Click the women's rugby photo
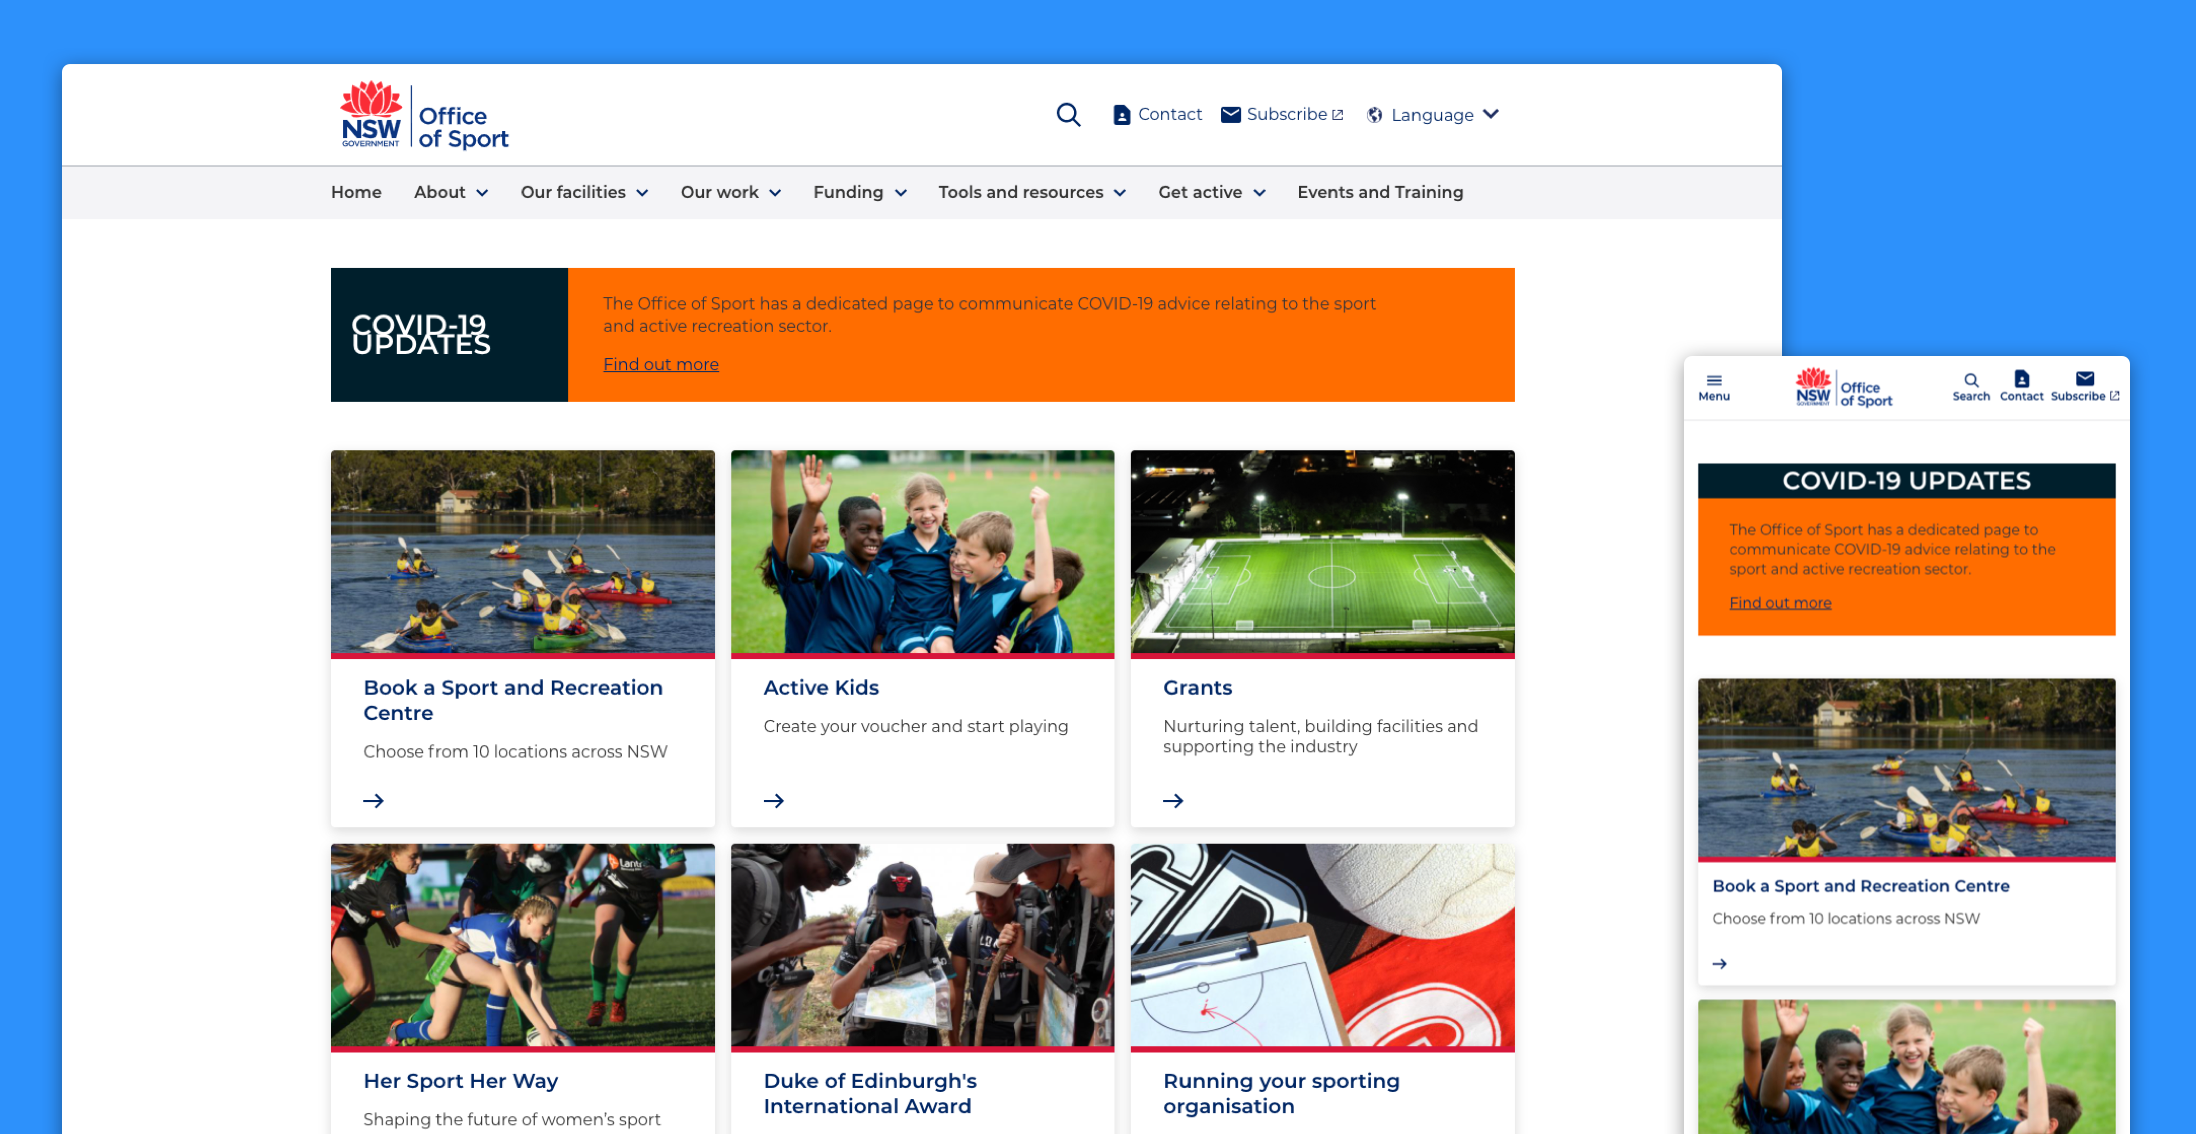 tap(523, 945)
